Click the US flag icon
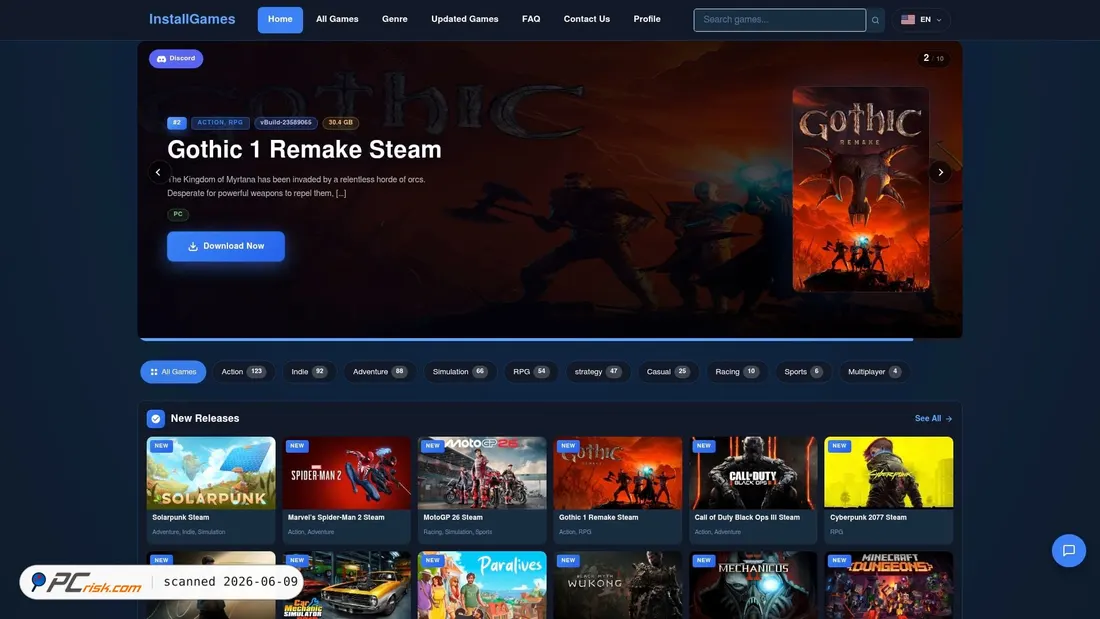The height and width of the screenshot is (619, 1100). (x=908, y=20)
